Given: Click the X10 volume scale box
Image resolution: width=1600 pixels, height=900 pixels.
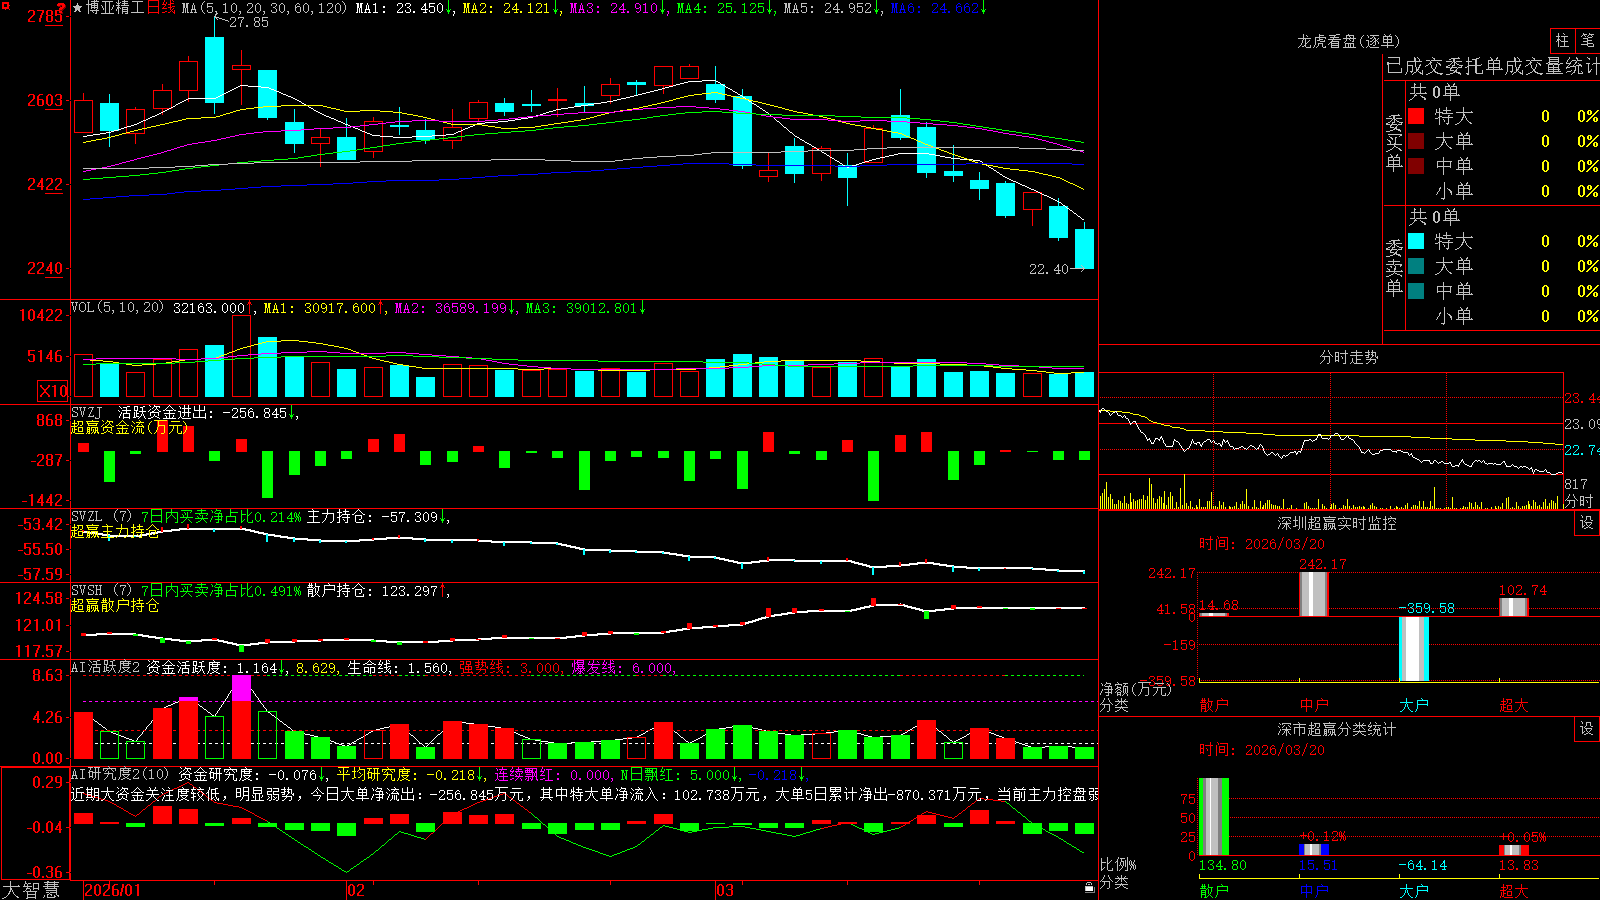Looking at the screenshot, I should (53, 391).
